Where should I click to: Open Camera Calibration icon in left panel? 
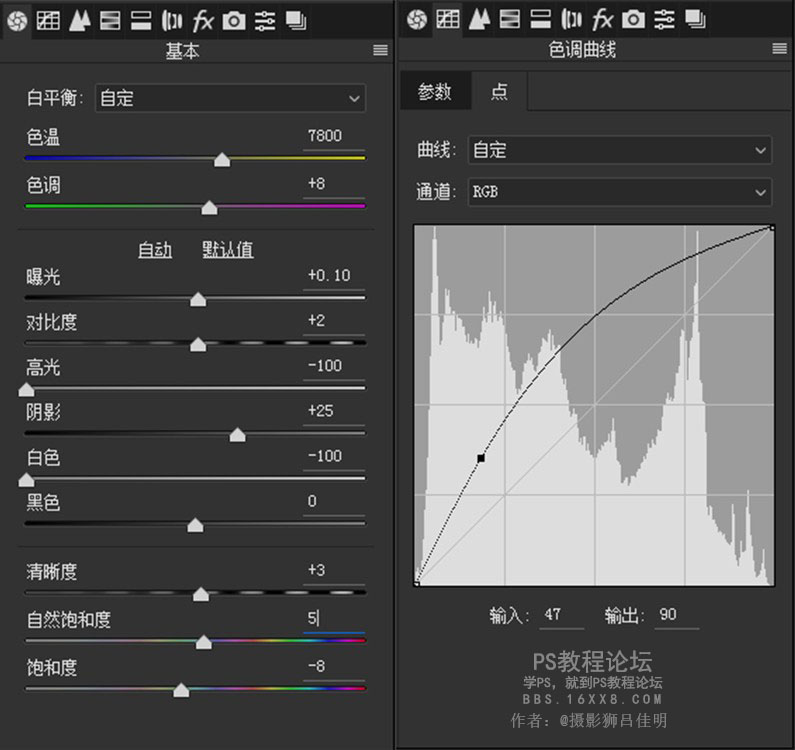point(234,21)
